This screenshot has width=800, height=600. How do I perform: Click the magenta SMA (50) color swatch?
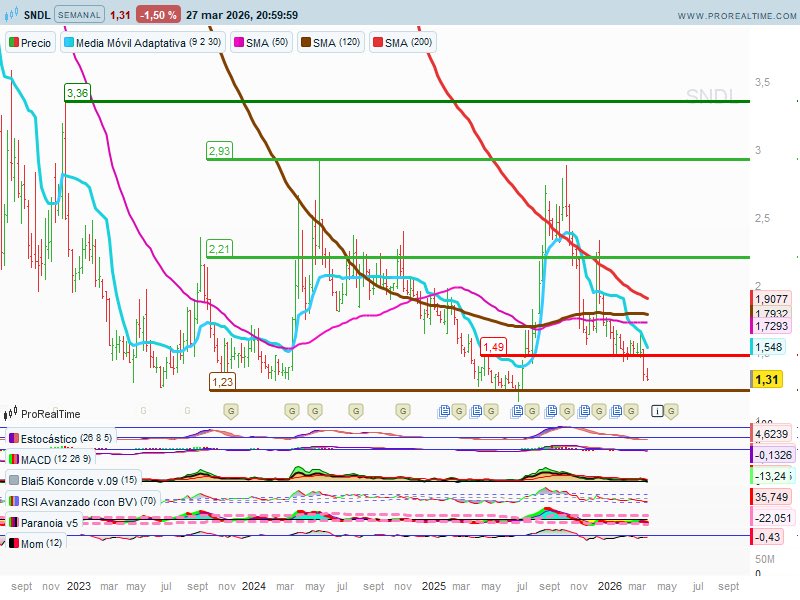[238, 42]
